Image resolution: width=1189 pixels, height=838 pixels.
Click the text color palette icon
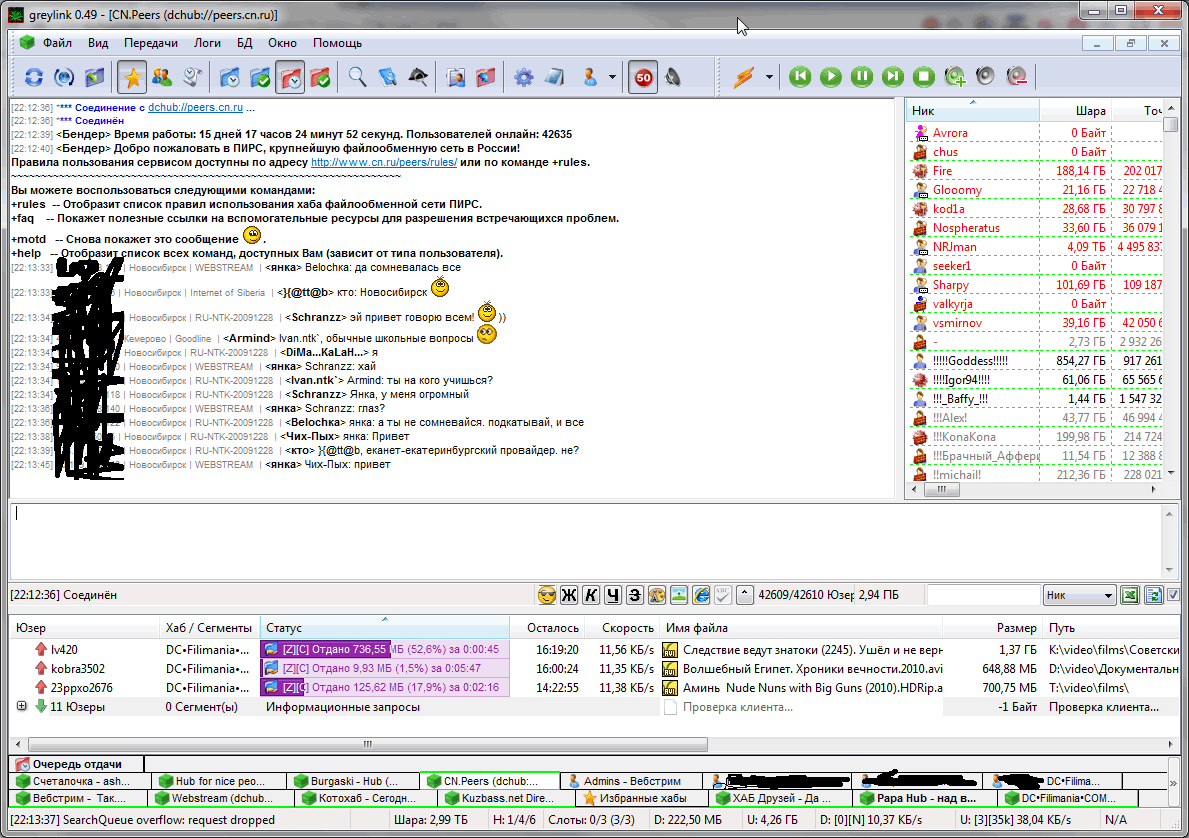pyautogui.click(x=657, y=595)
